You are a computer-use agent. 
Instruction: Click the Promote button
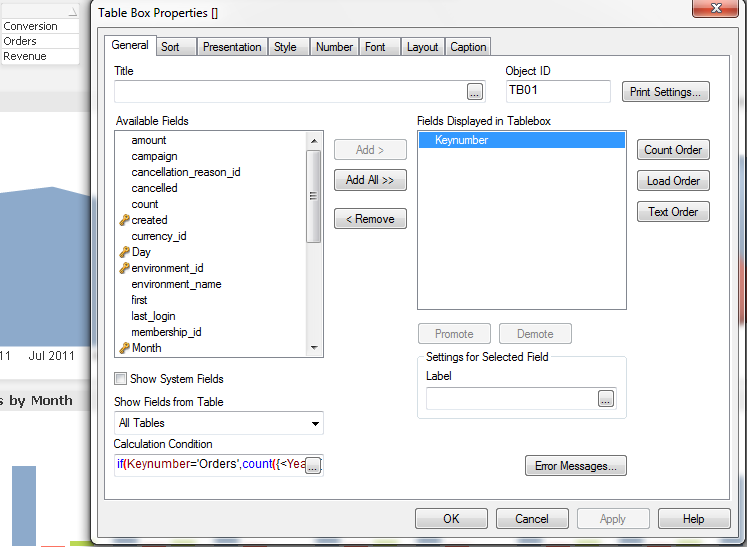[x=454, y=334]
